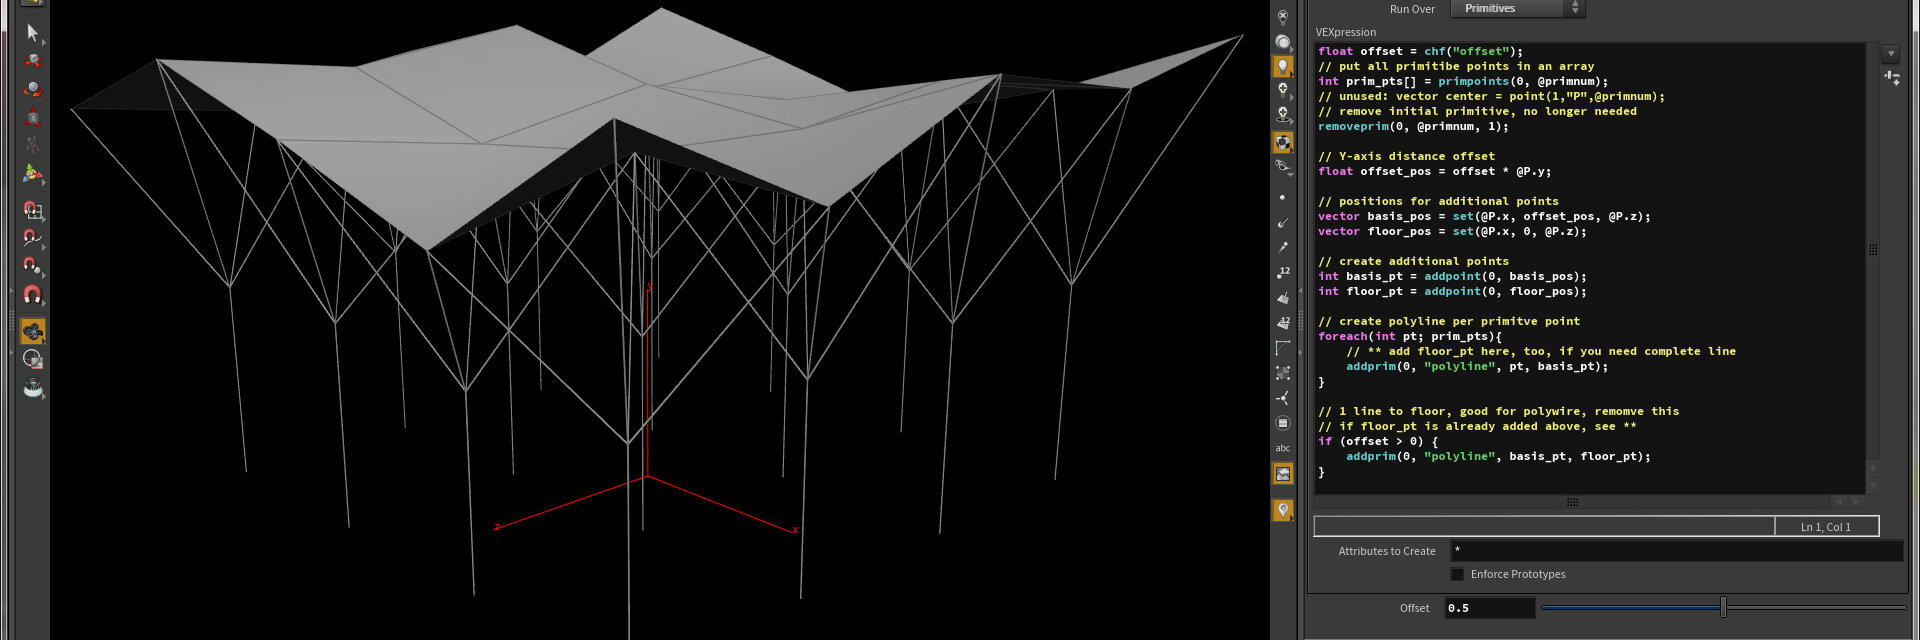Click the round striped display icon
The width and height of the screenshot is (1920, 640).
(x=1283, y=423)
